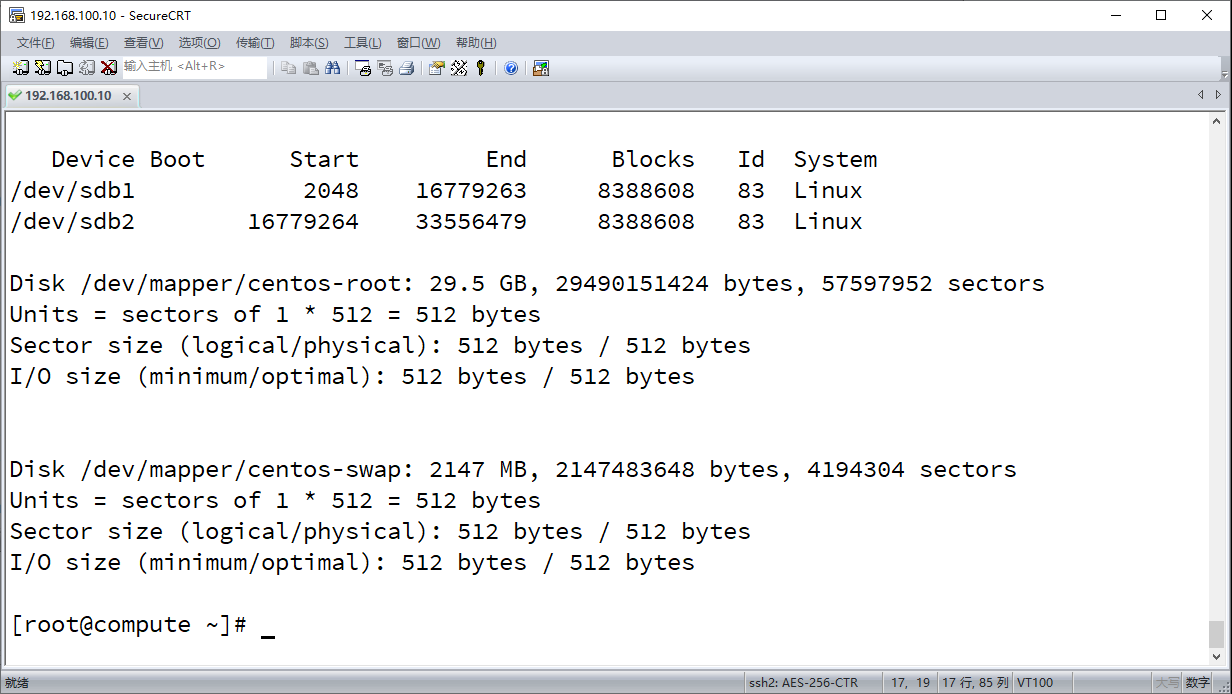Click the Start value 16779264
The width and height of the screenshot is (1232, 694).
[x=303, y=222]
